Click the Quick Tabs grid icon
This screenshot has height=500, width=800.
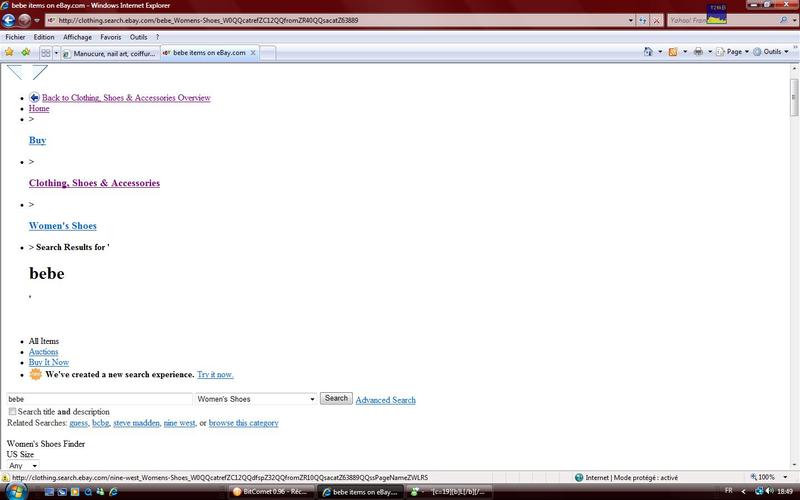tap(46, 53)
